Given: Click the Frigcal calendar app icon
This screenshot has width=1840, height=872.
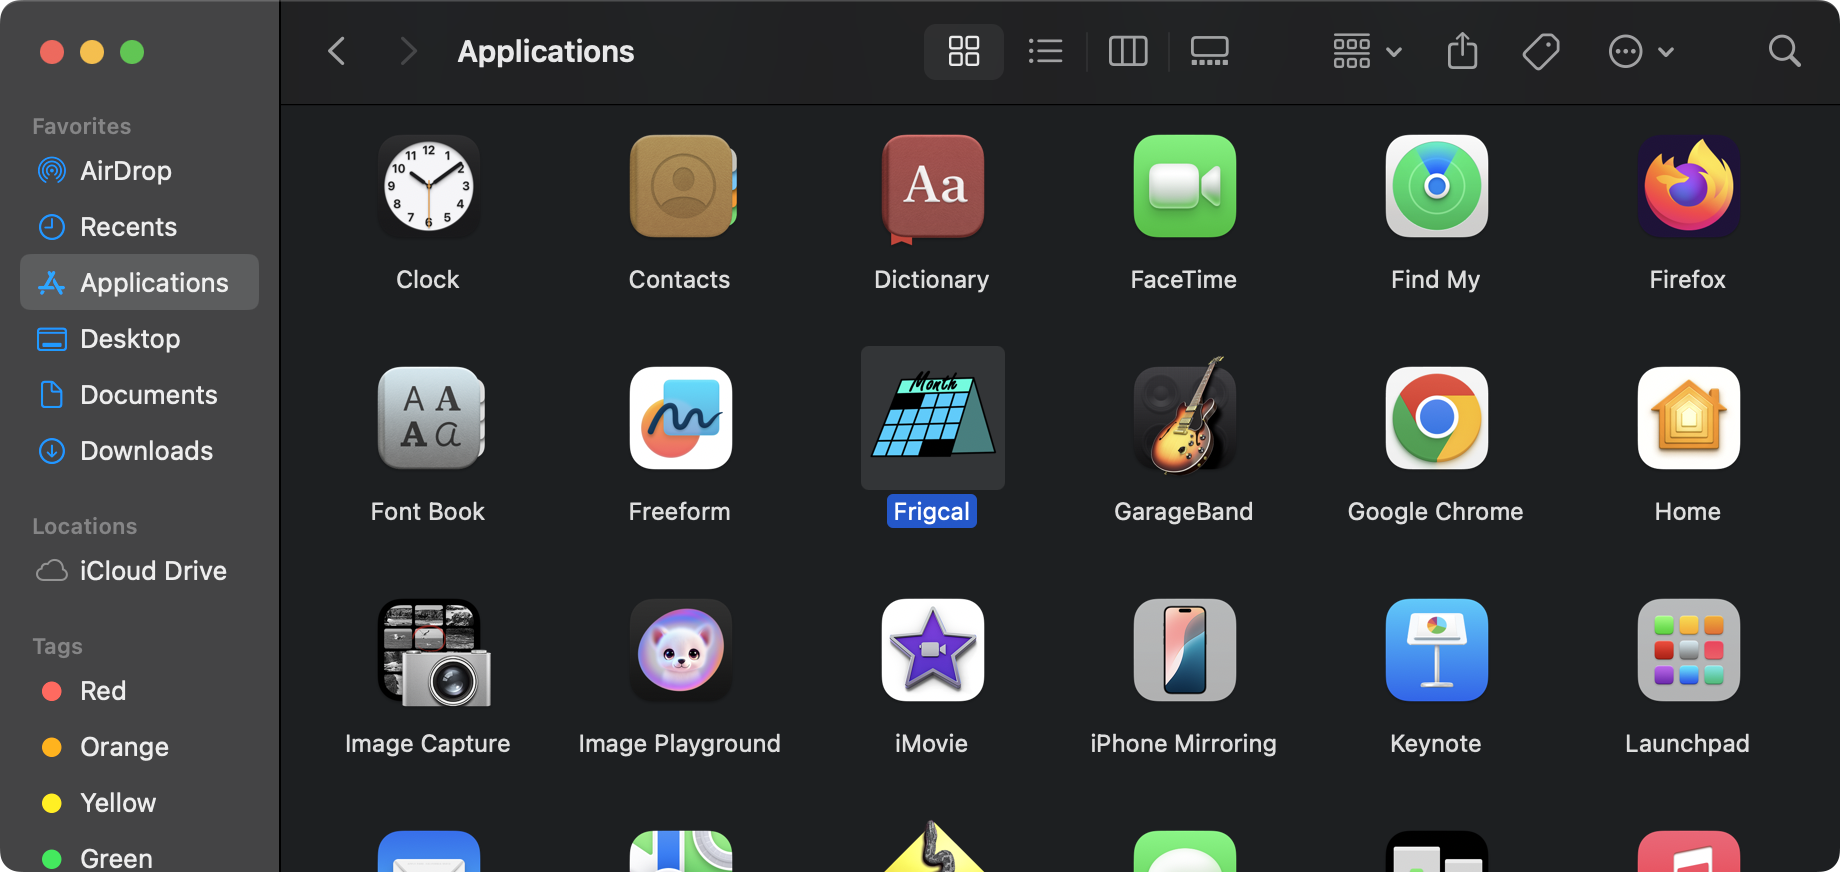Looking at the screenshot, I should coord(933,416).
